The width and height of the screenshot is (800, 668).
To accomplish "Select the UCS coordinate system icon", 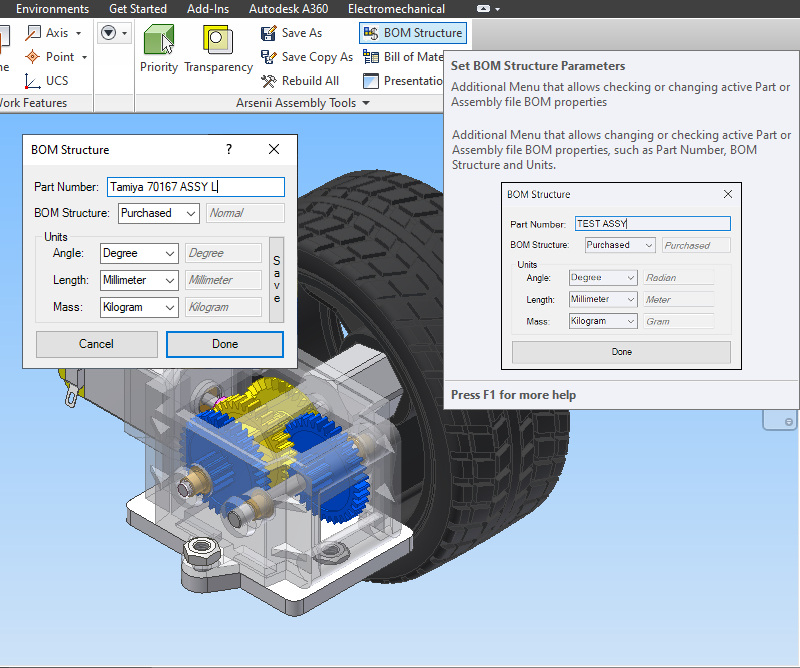I will 33,81.
